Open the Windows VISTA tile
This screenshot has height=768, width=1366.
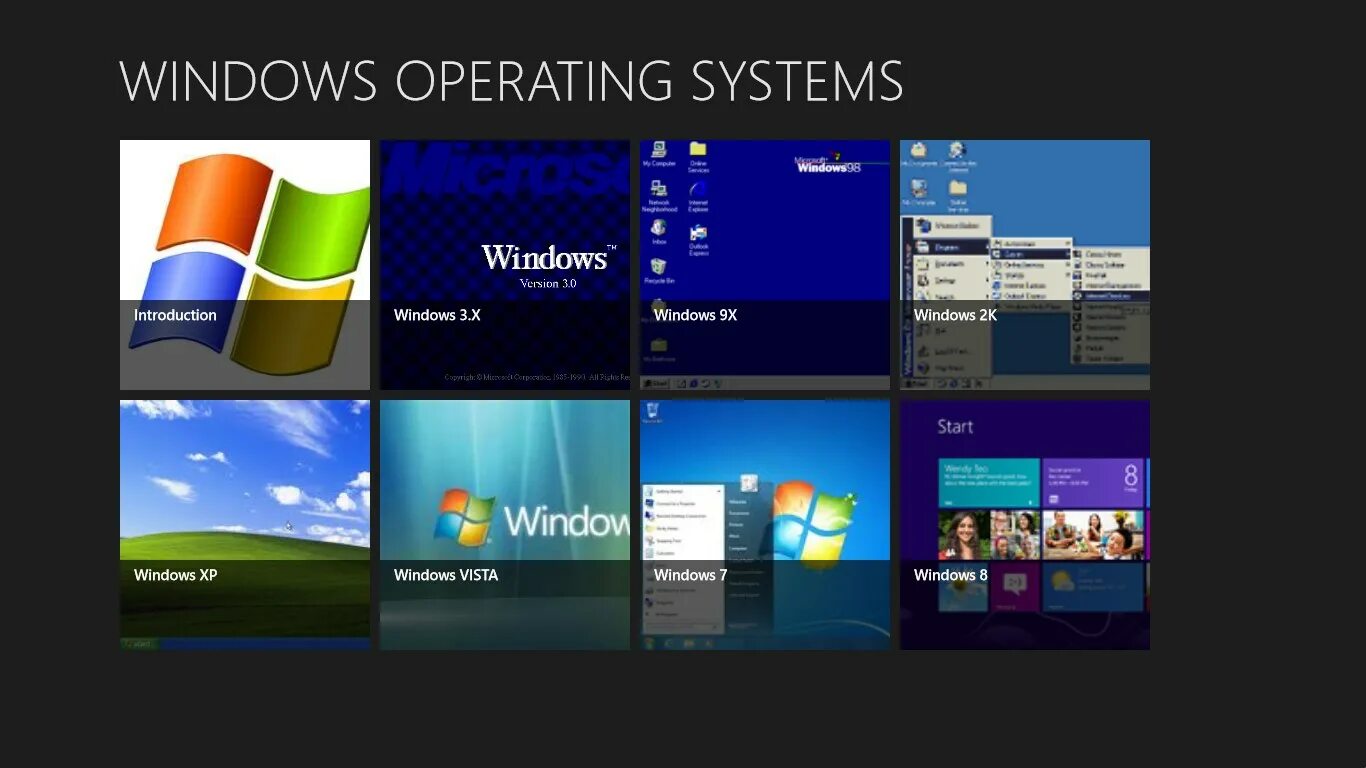(x=505, y=525)
